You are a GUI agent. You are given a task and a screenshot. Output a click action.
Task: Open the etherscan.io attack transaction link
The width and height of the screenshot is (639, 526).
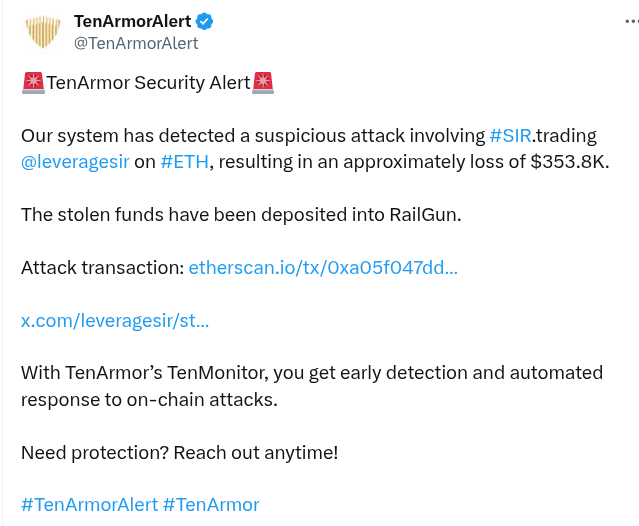coord(323,268)
